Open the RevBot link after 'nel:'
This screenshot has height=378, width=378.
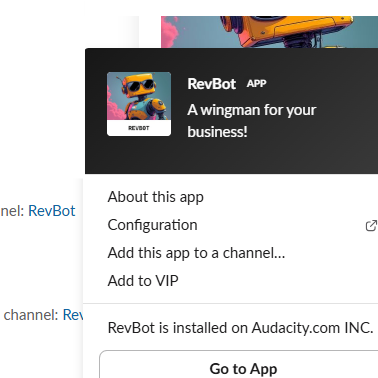point(52,211)
